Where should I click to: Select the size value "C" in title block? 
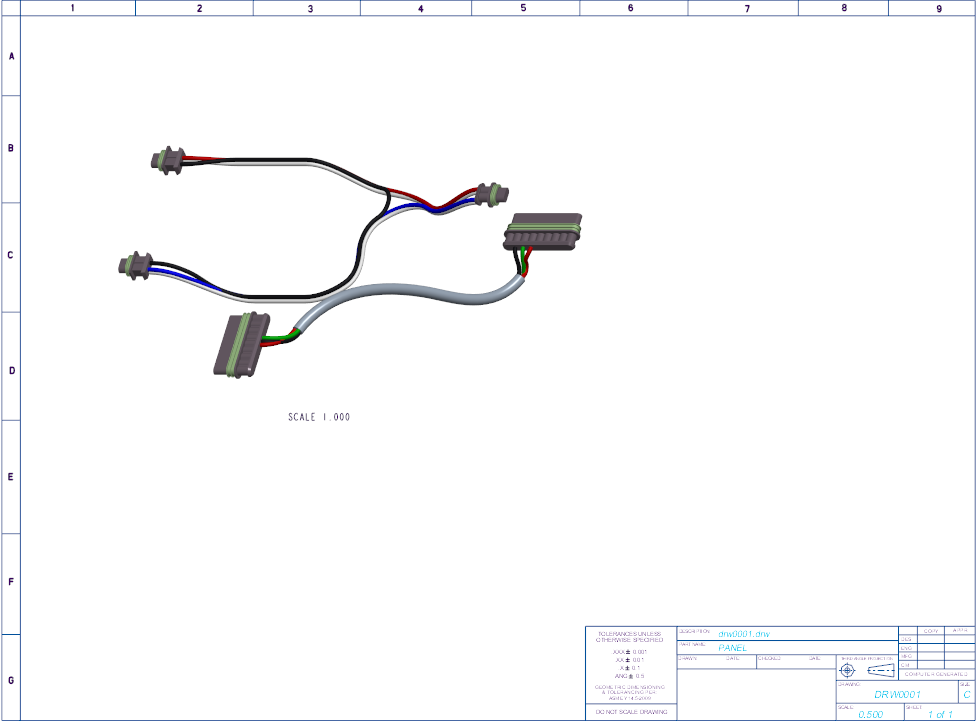(967, 694)
